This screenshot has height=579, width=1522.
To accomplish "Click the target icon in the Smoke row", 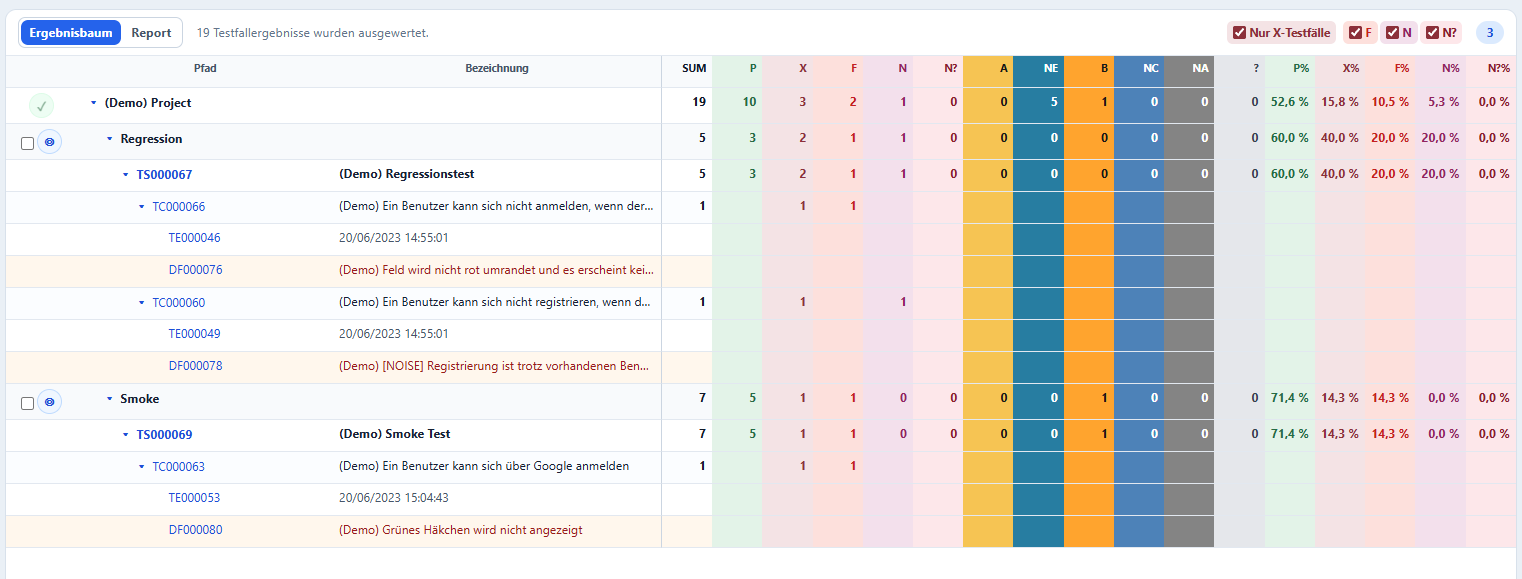I will pos(50,402).
